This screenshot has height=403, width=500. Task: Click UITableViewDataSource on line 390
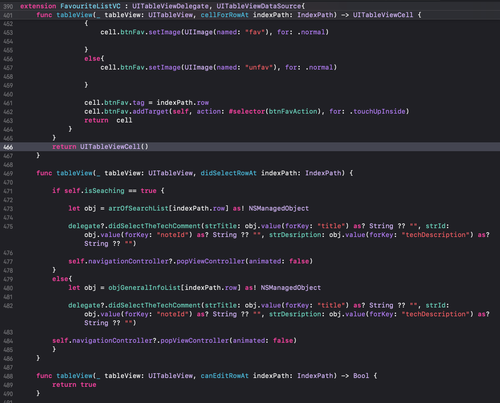259,6
